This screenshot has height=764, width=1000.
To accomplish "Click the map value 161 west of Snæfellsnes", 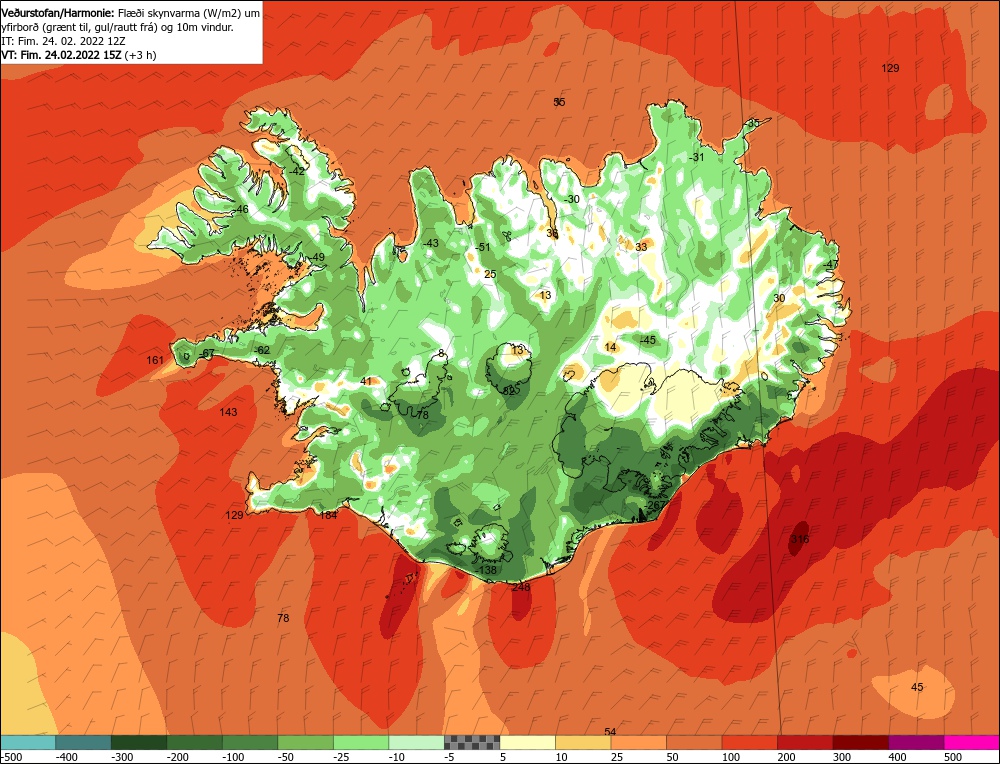I will [x=155, y=360].
